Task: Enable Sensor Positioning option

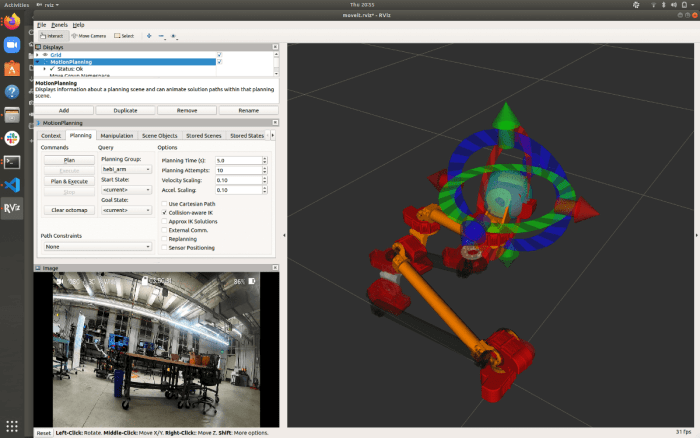Action: pyautogui.click(x=164, y=247)
